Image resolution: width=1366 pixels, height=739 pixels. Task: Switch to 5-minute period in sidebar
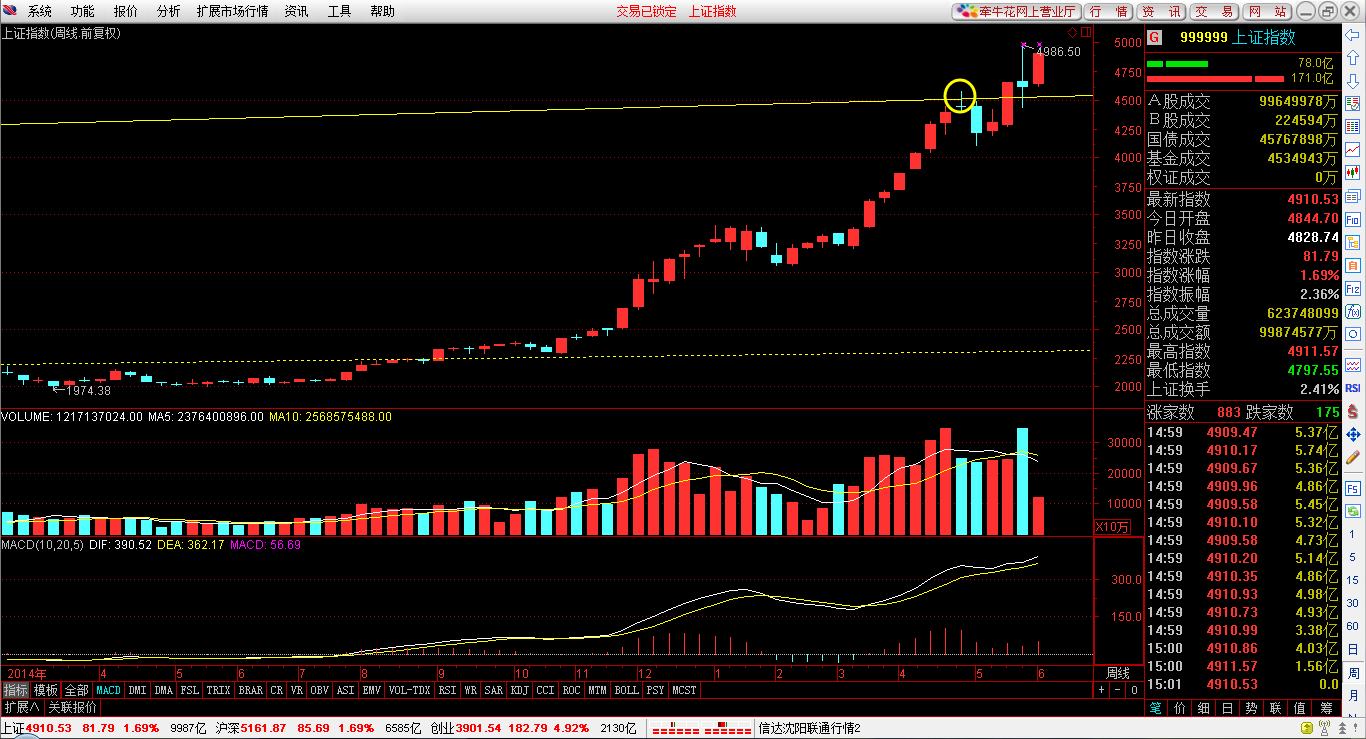click(x=1353, y=557)
